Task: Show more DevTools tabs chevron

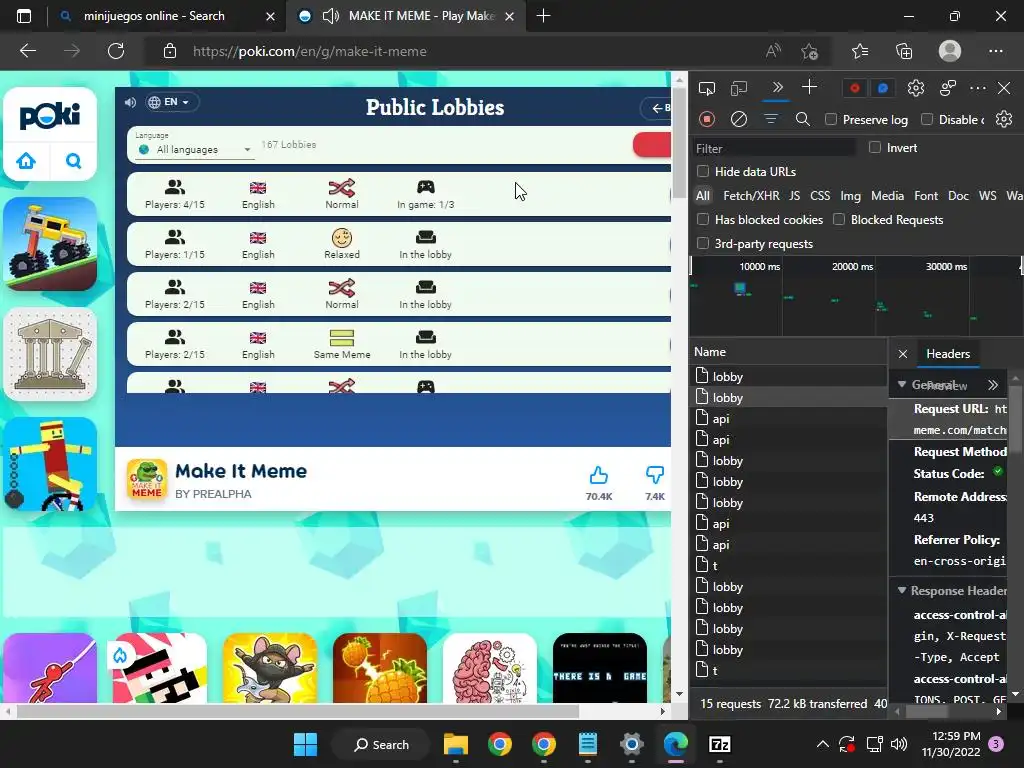Action: coord(777,88)
